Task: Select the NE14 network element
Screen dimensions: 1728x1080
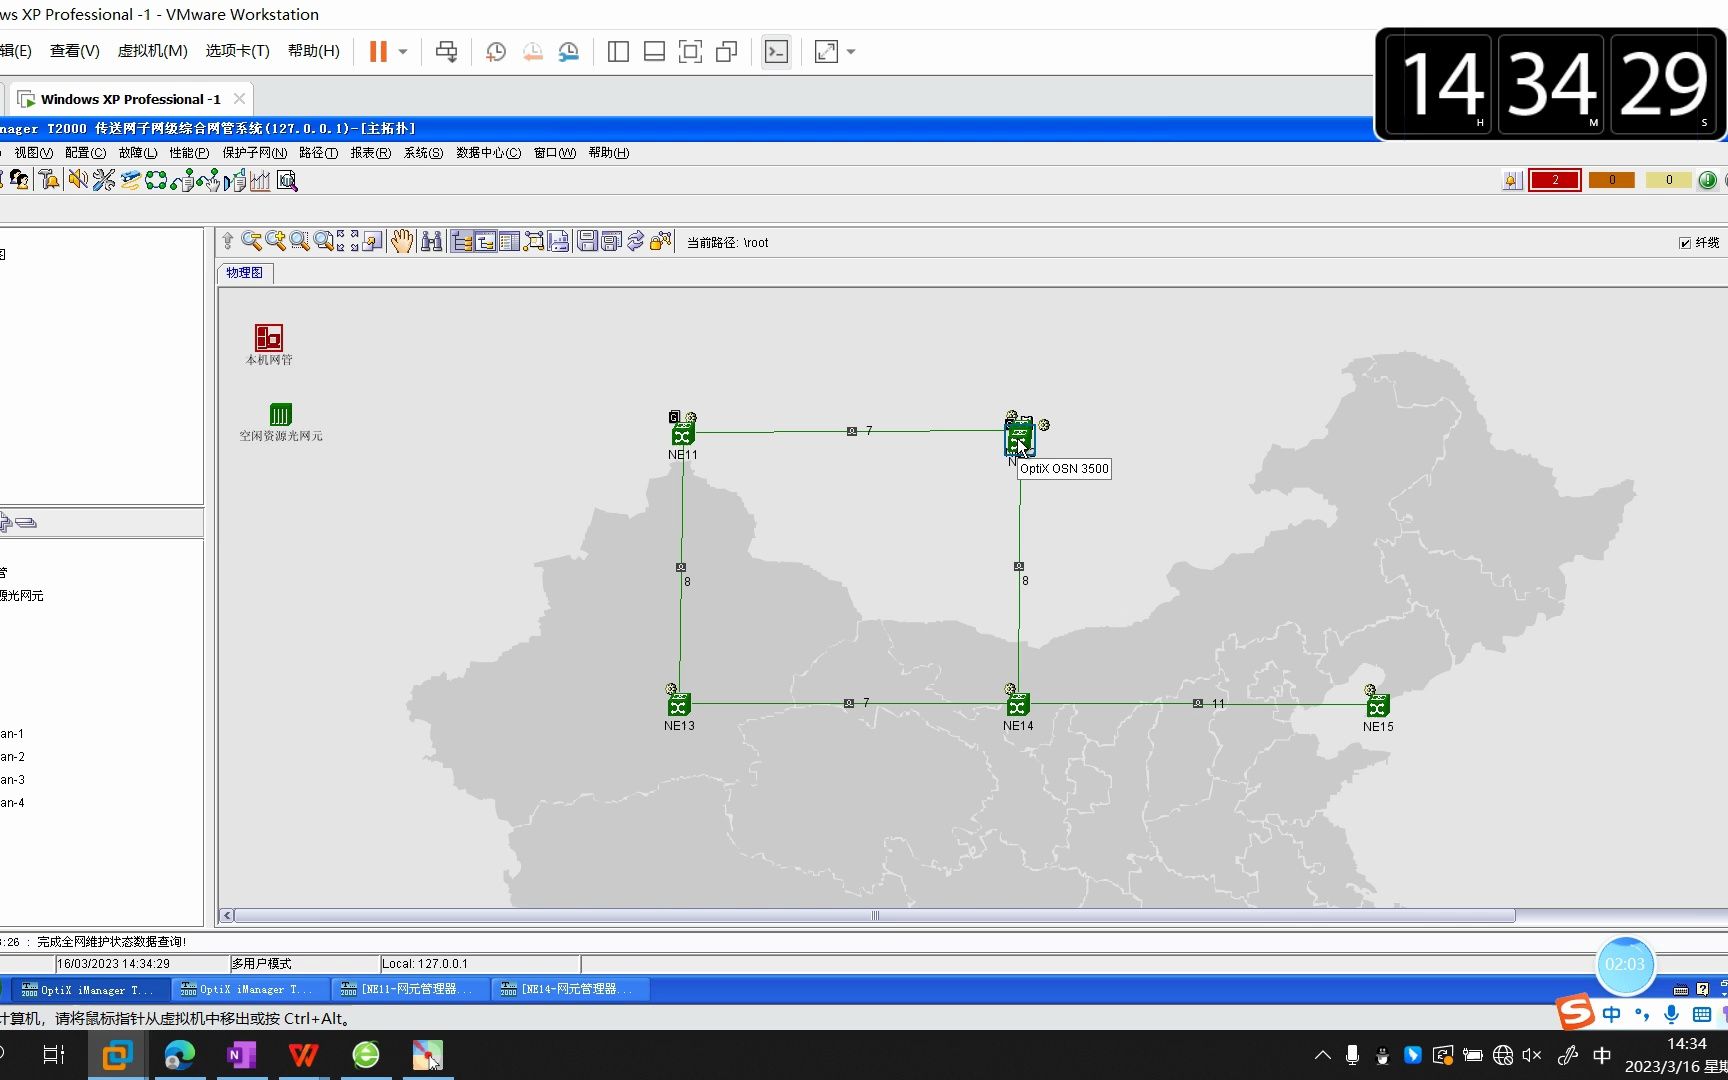Action: pos(1018,706)
